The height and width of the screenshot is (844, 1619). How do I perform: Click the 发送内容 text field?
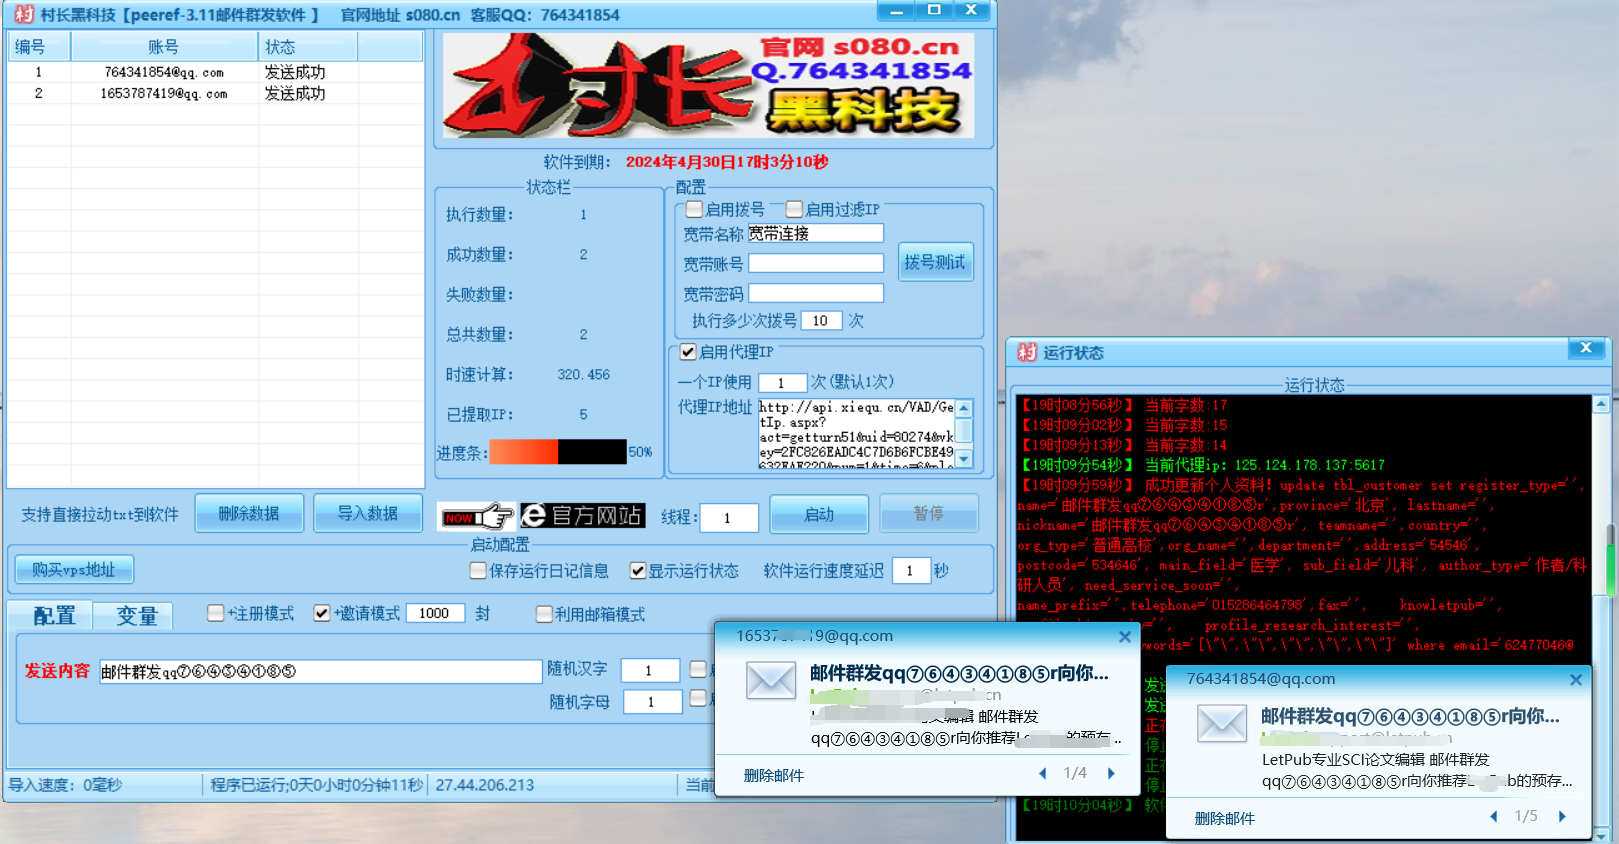pyautogui.click(x=320, y=672)
